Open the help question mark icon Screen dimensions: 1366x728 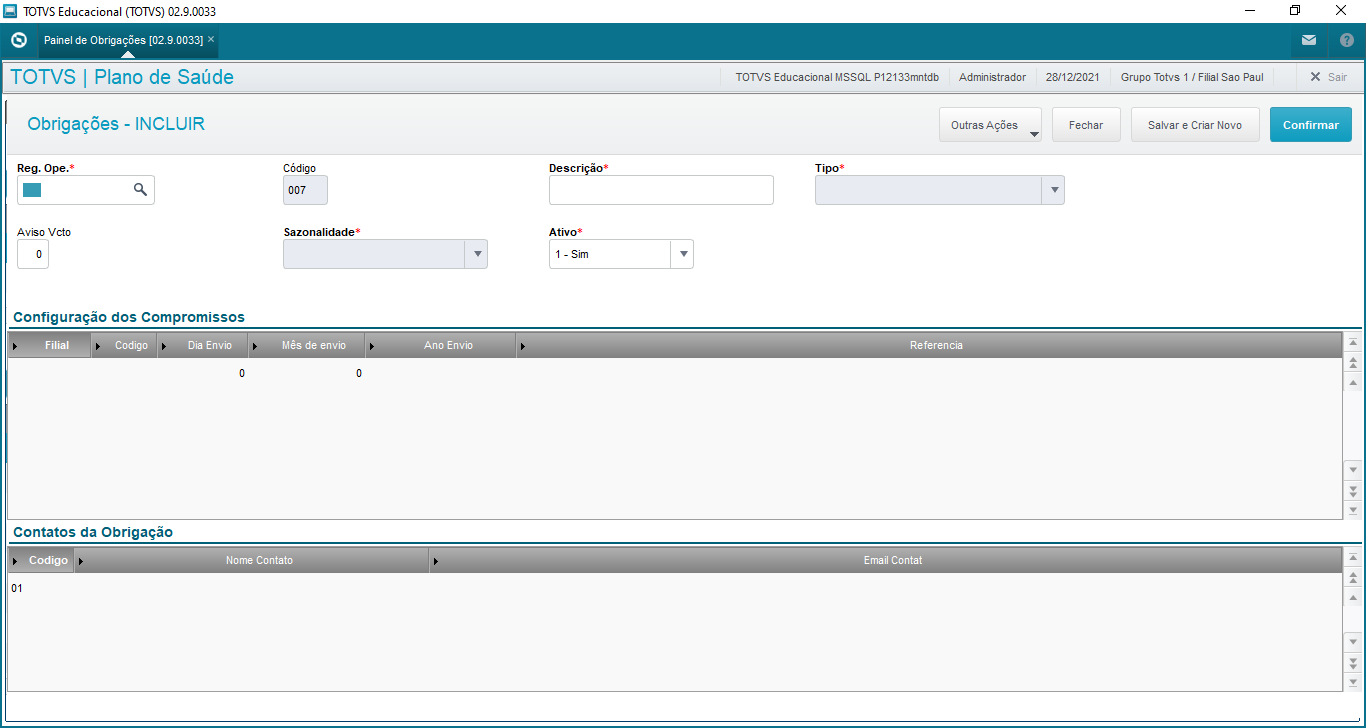[x=1346, y=41]
